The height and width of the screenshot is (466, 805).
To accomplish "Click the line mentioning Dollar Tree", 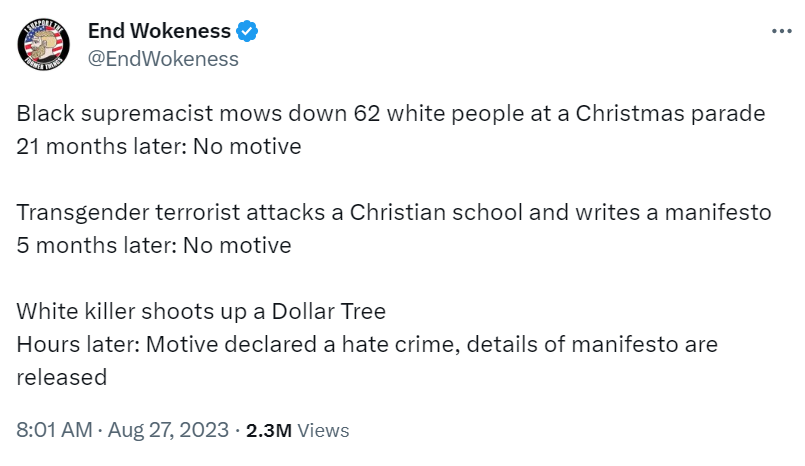I will click(201, 311).
